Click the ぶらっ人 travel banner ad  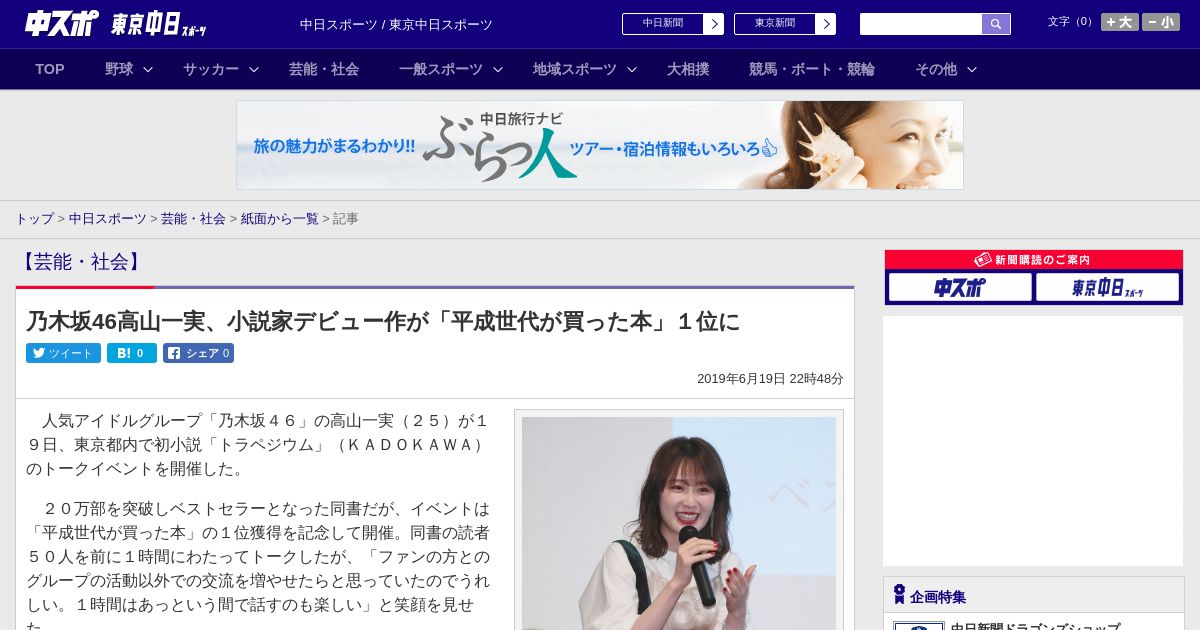600,145
